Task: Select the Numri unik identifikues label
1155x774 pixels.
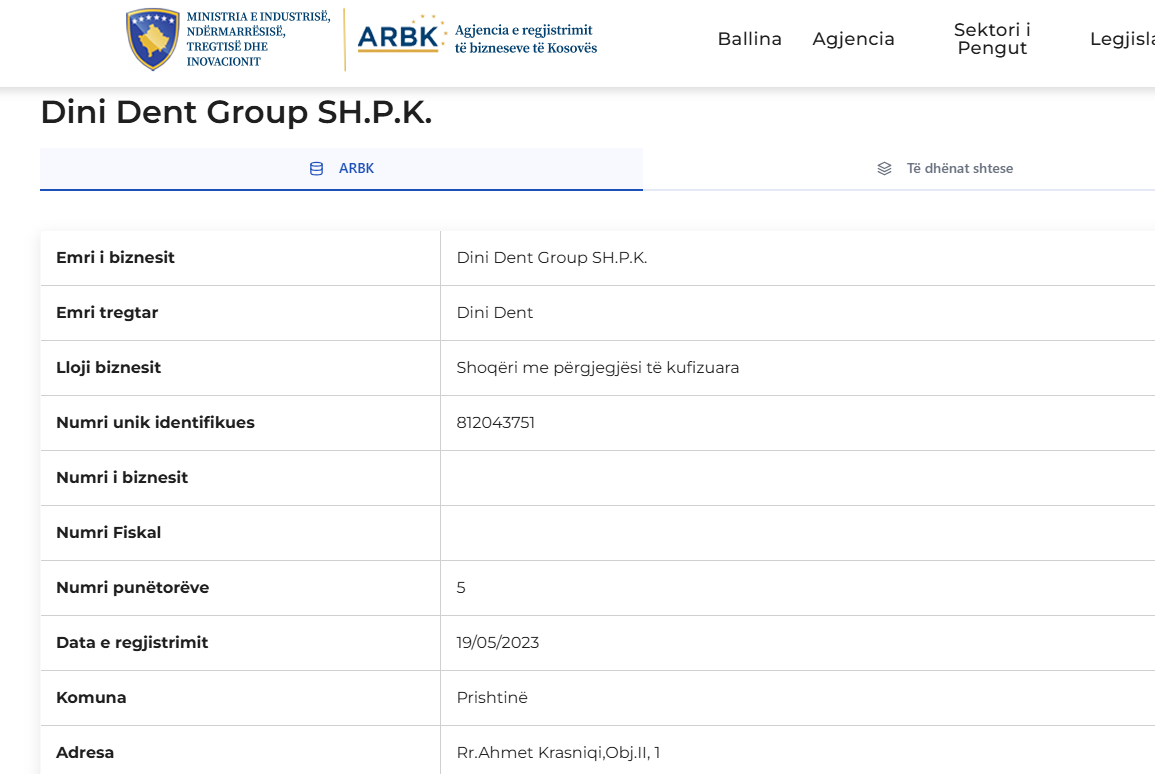Action: click(x=155, y=423)
